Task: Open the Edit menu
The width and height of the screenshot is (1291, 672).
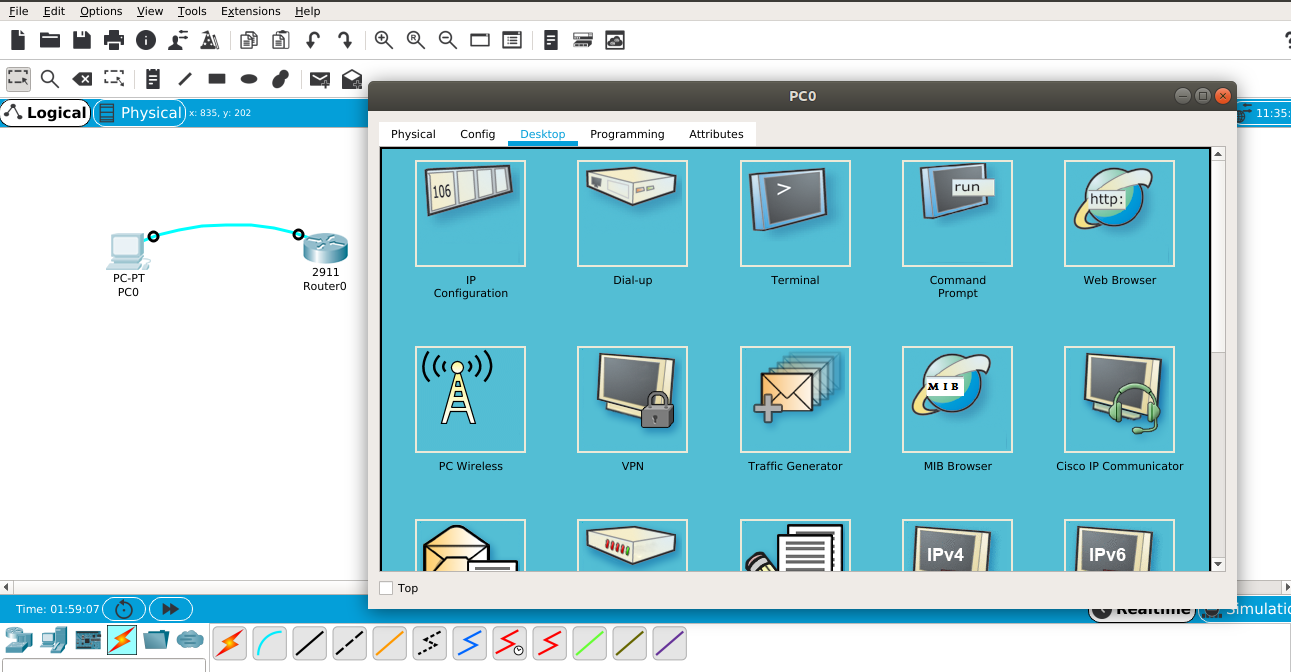Action: coord(54,11)
